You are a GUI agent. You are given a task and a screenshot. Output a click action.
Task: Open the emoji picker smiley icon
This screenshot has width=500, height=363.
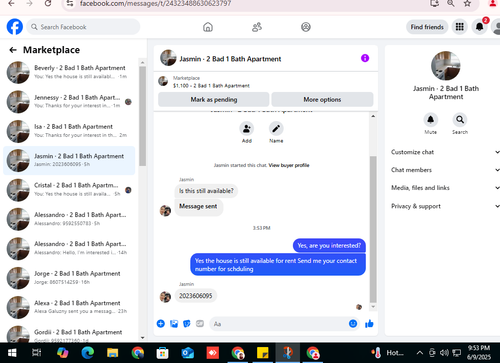(x=353, y=323)
